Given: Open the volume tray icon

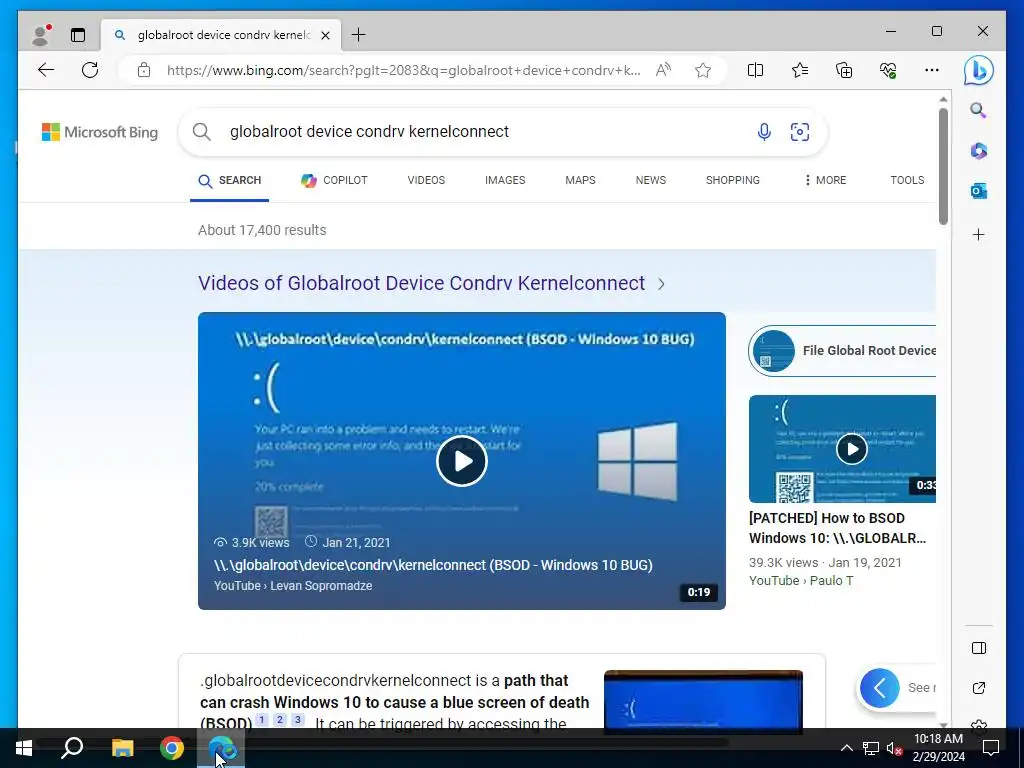Looking at the screenshot, I should click(894, 748).
